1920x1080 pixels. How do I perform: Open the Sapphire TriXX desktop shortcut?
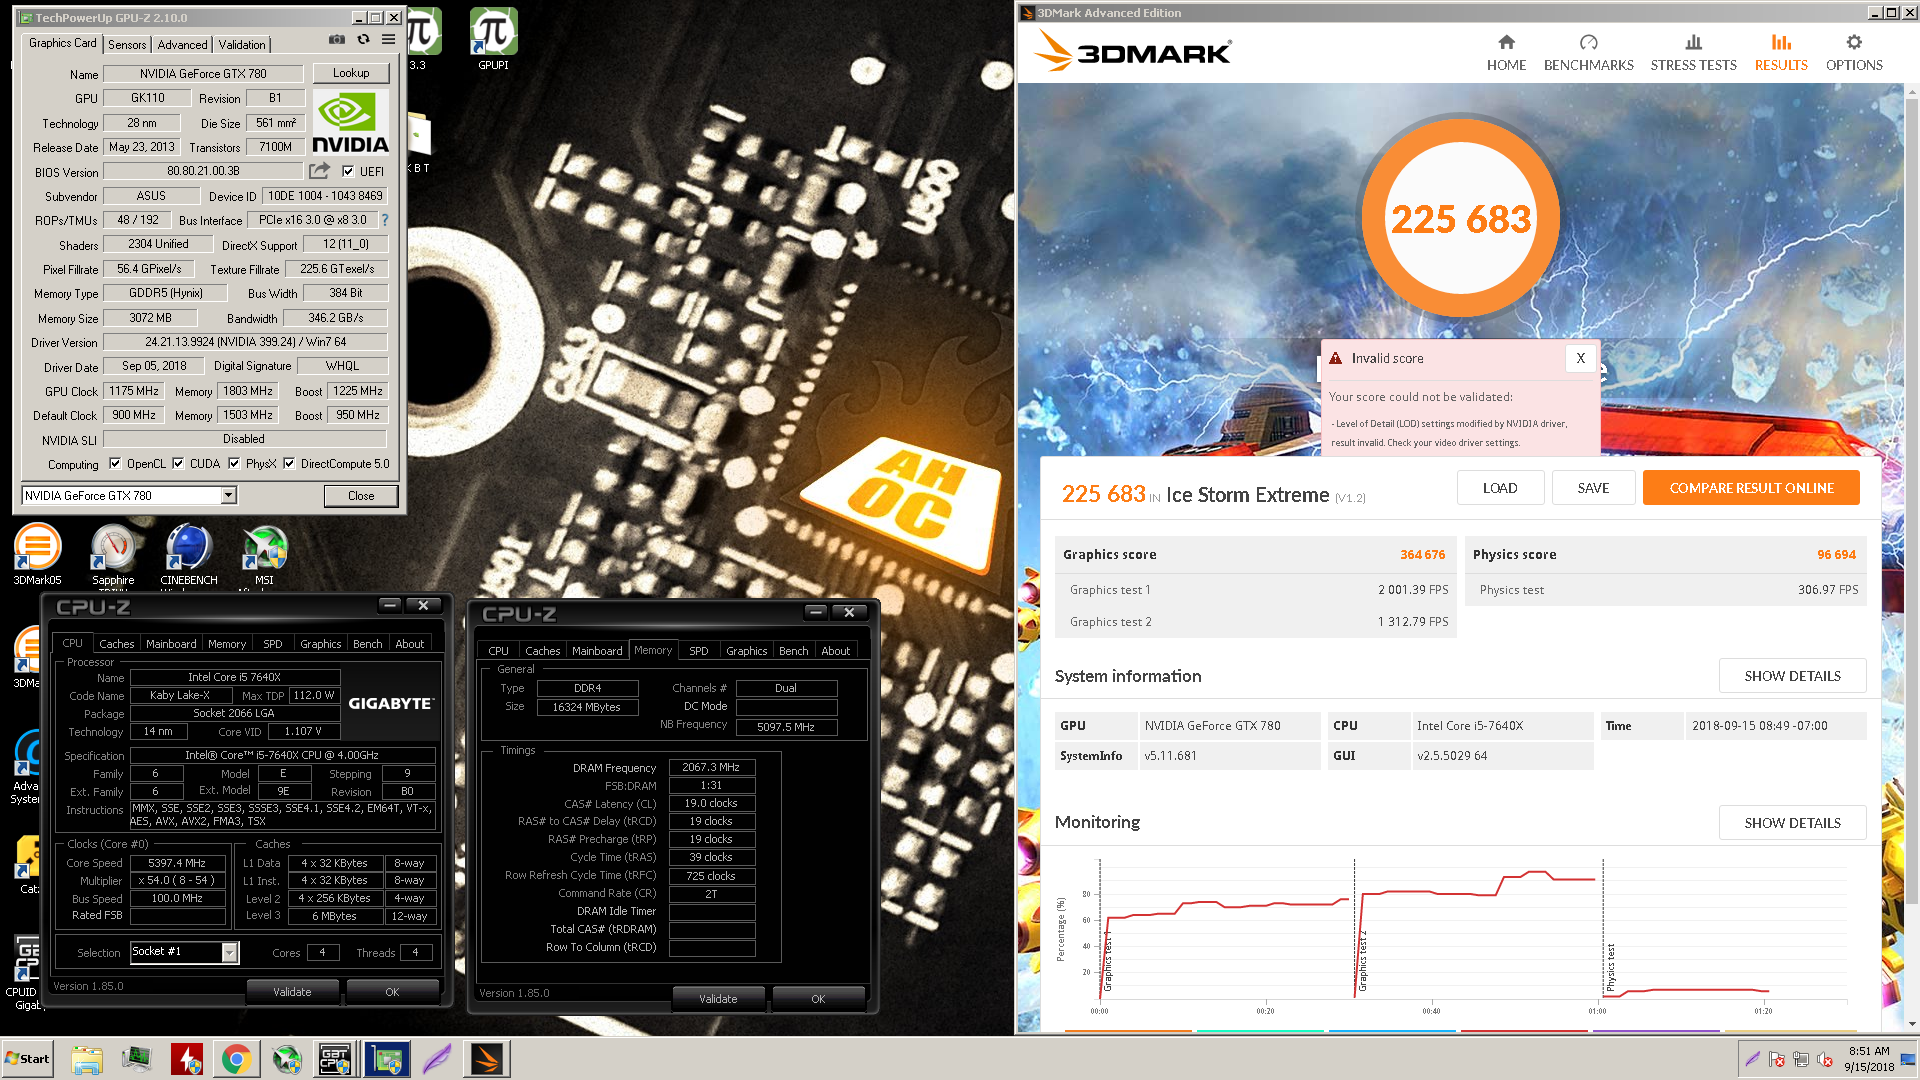(113, 554)
